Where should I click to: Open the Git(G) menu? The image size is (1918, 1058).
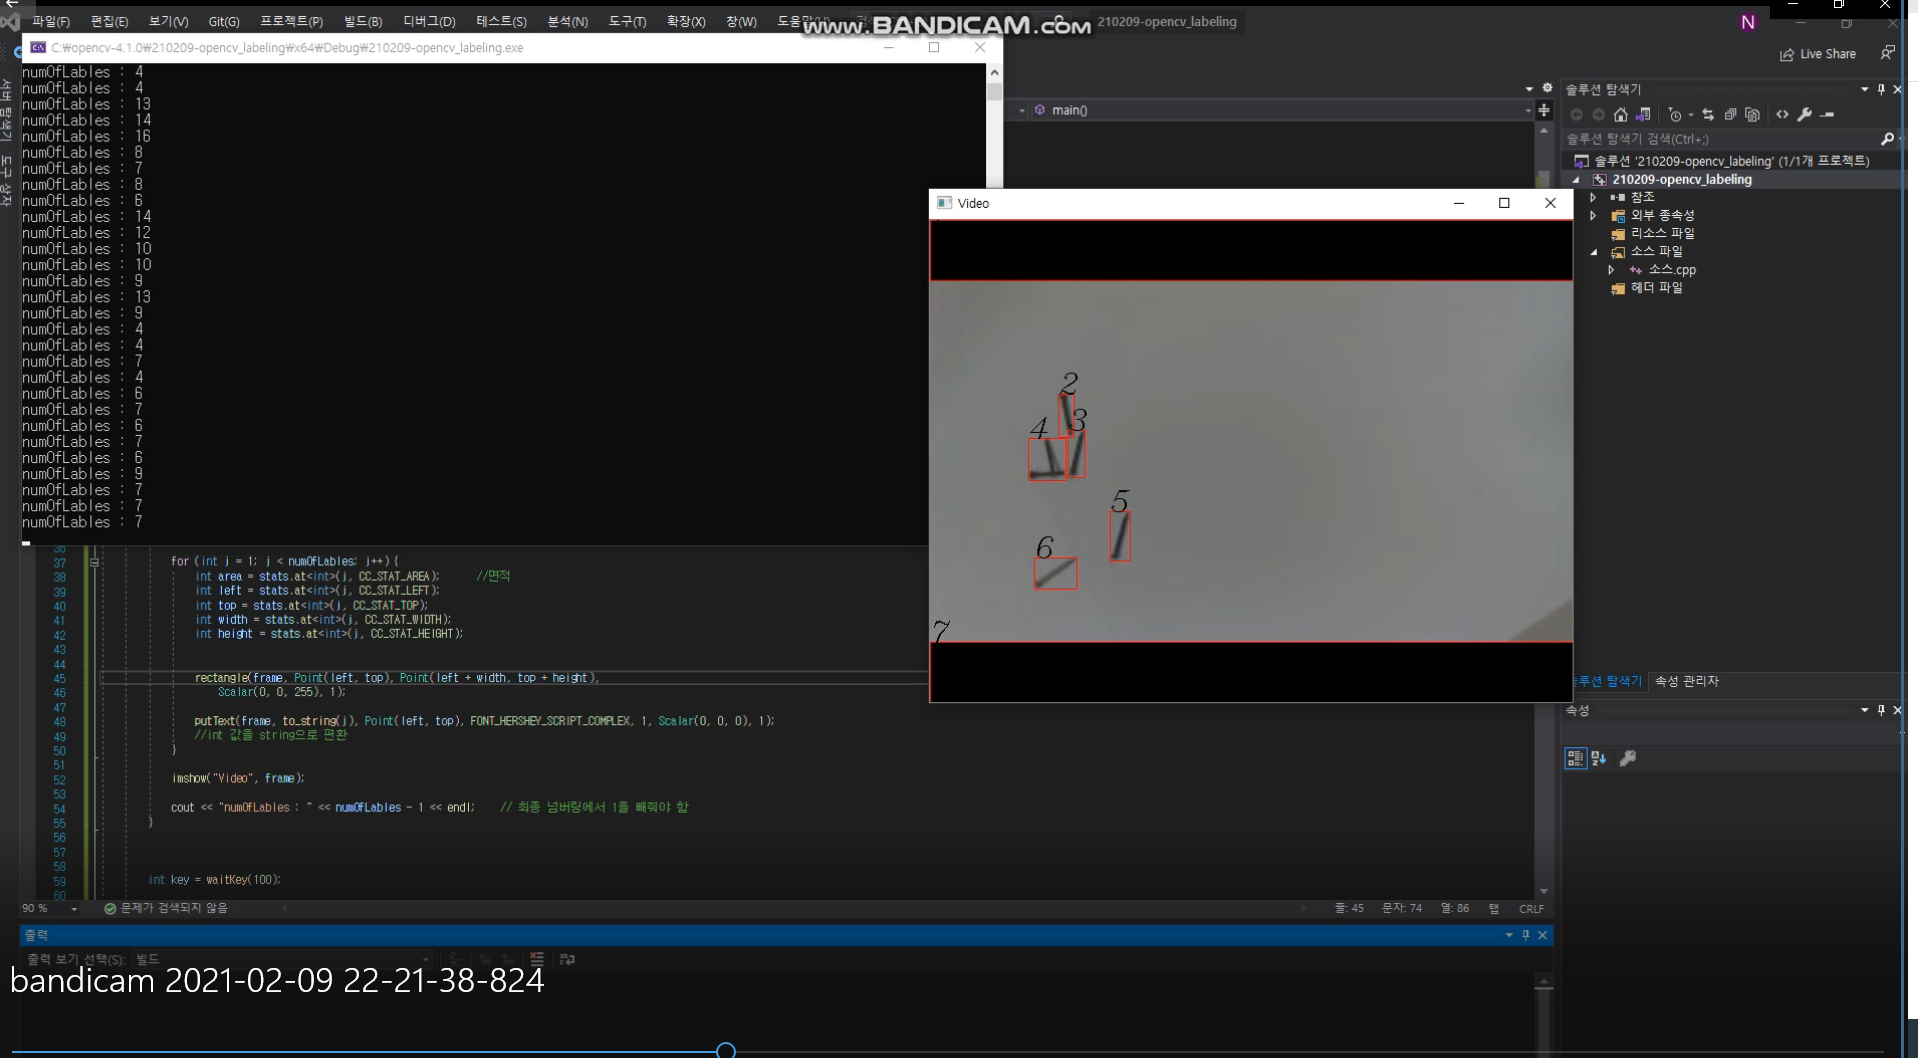pyautogui.click(x=224, y=21)
